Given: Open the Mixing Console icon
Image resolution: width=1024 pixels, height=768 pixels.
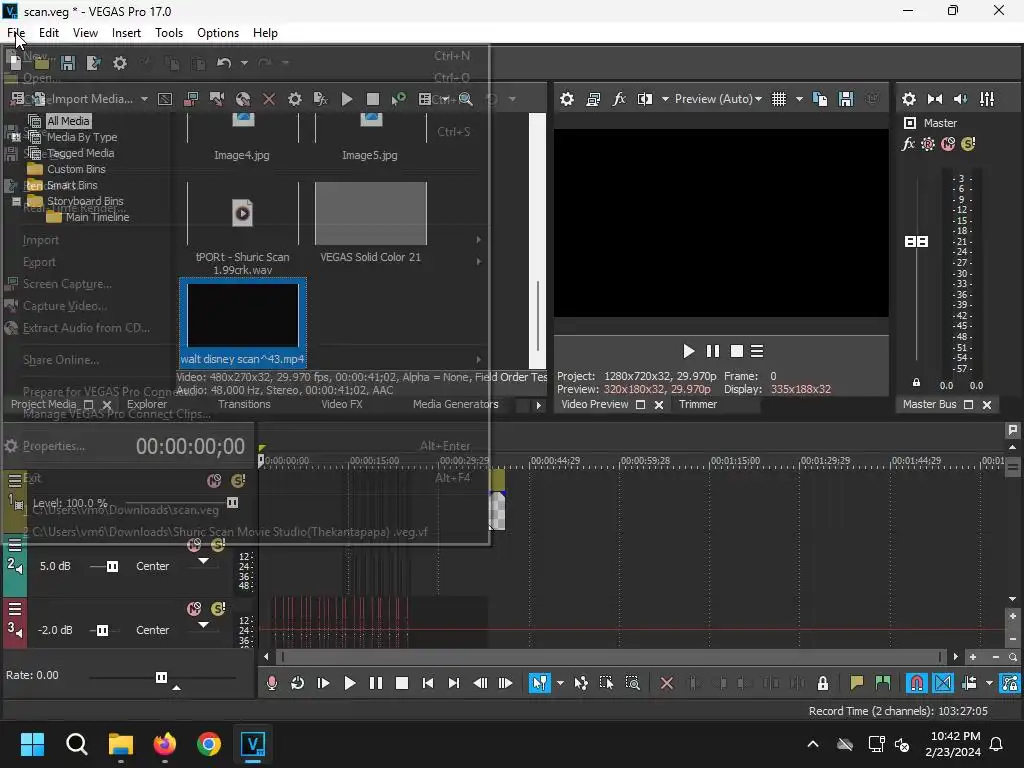Looking at the screenshot, I should [987, 99].
